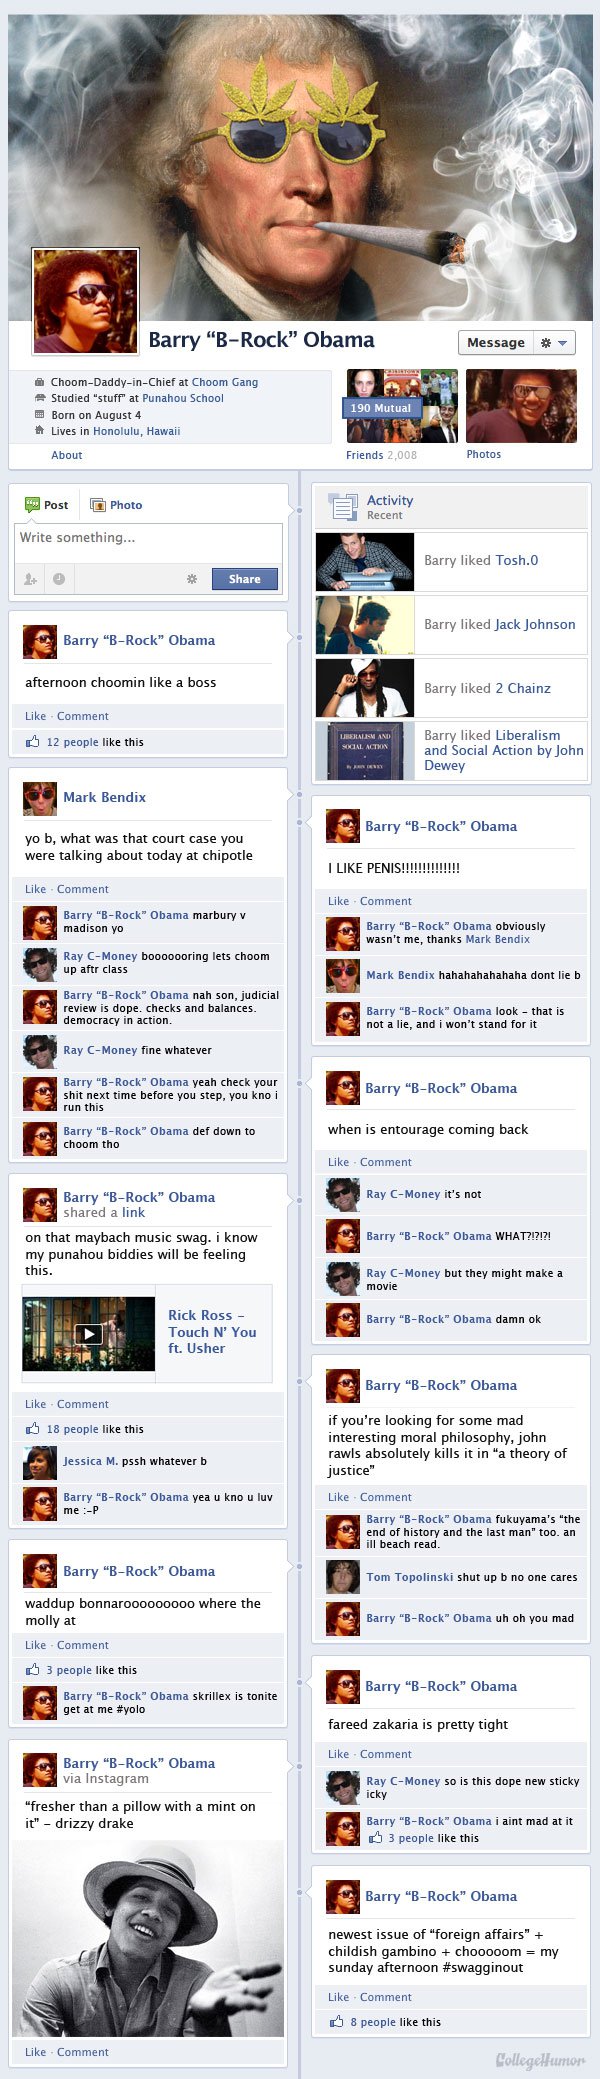The width and height of the screenshot is (600, 2079).
Task: Open the gear dropdown next to Message
Action: pyautogui.click(x=554, y=342)
